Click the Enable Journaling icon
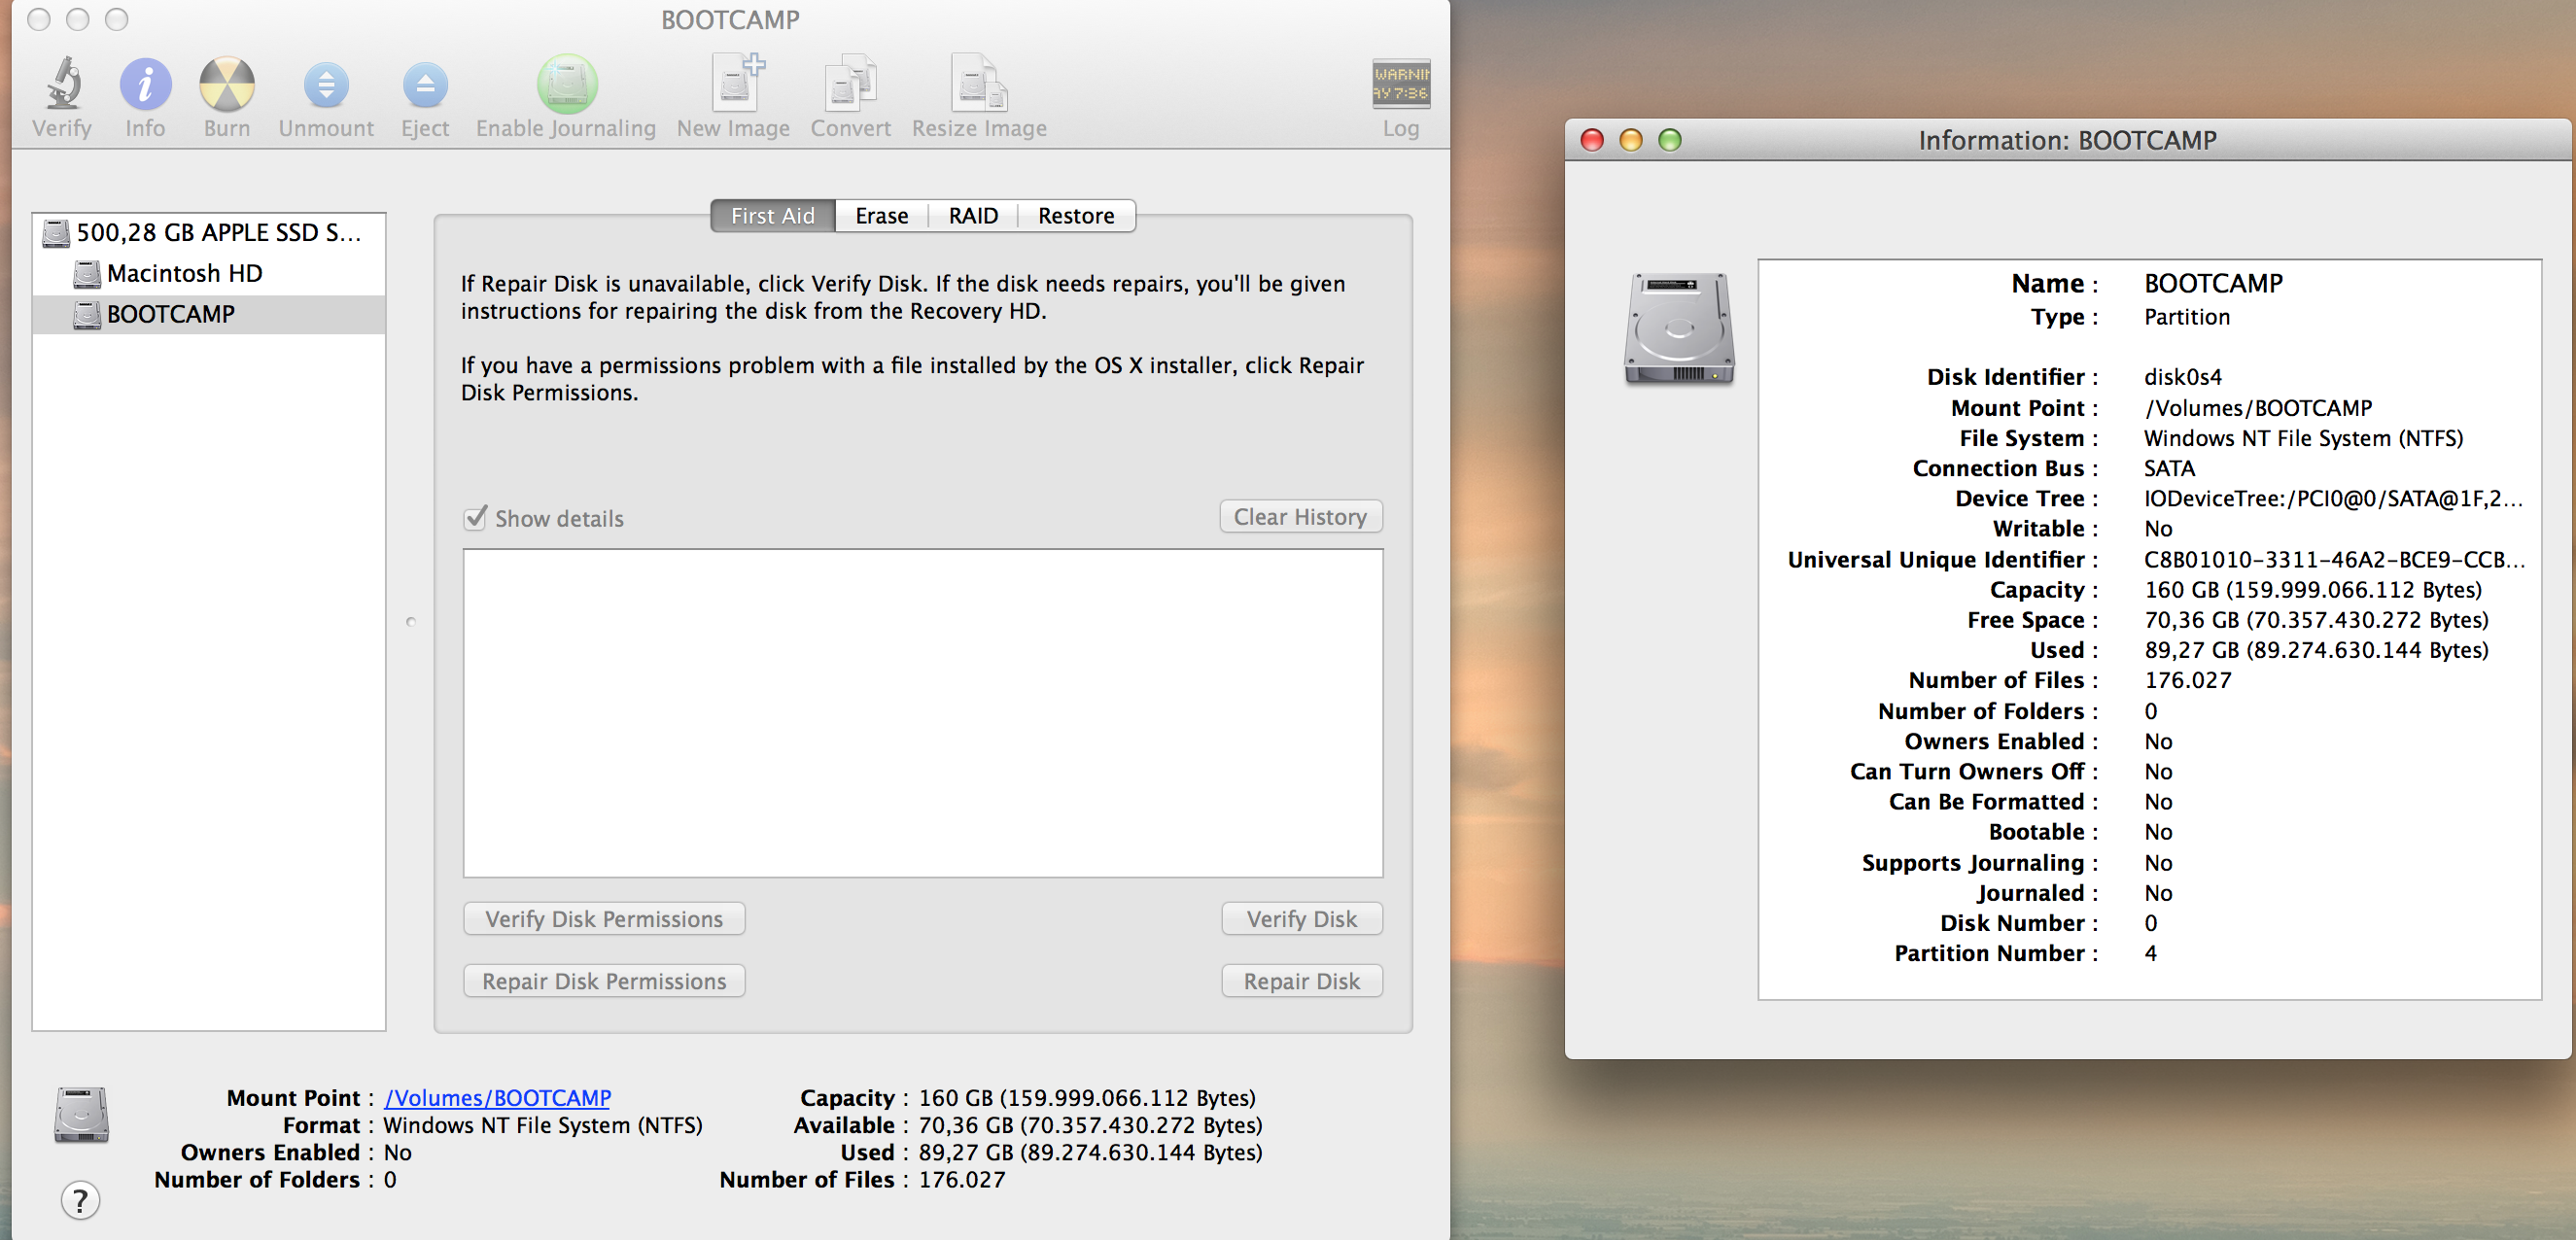This screenshot has height=1240, width=2576. click(x=566, y=85)
